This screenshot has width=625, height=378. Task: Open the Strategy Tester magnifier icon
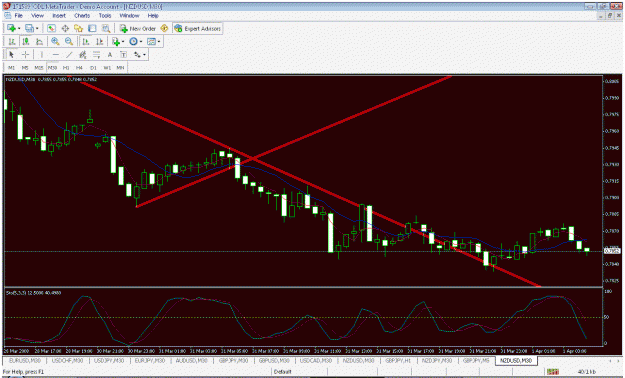(106, 28)
